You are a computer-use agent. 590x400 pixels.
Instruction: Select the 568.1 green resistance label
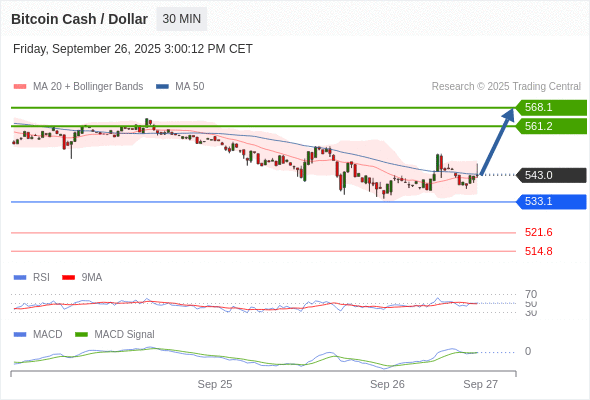tap(551, 108)
